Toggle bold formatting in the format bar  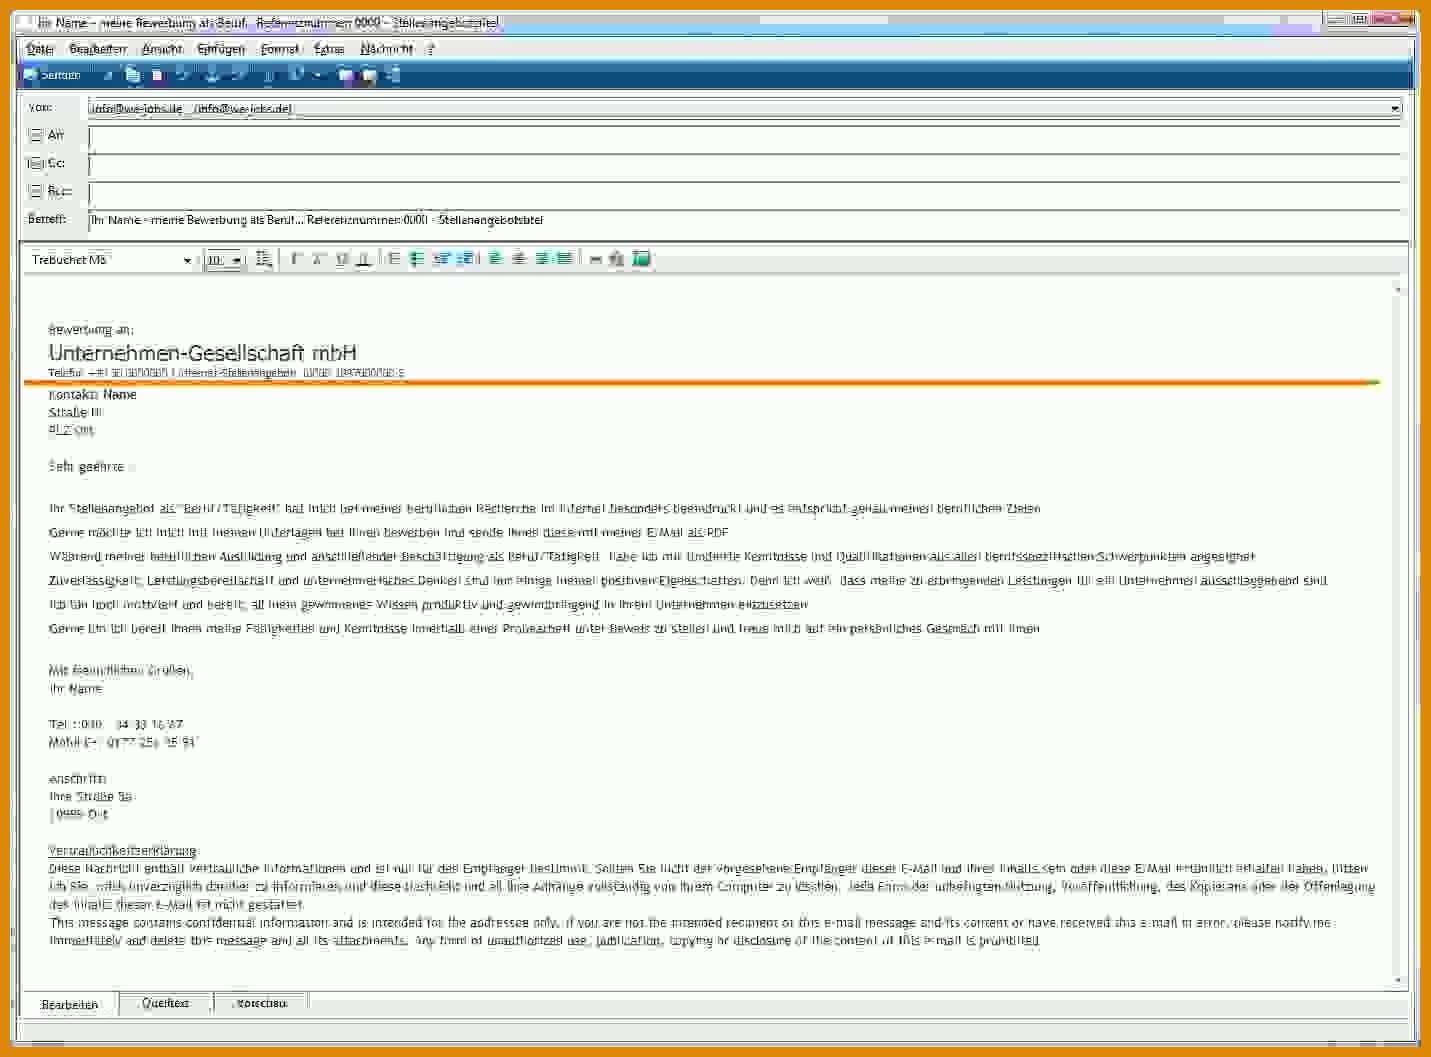coord(296,259)
